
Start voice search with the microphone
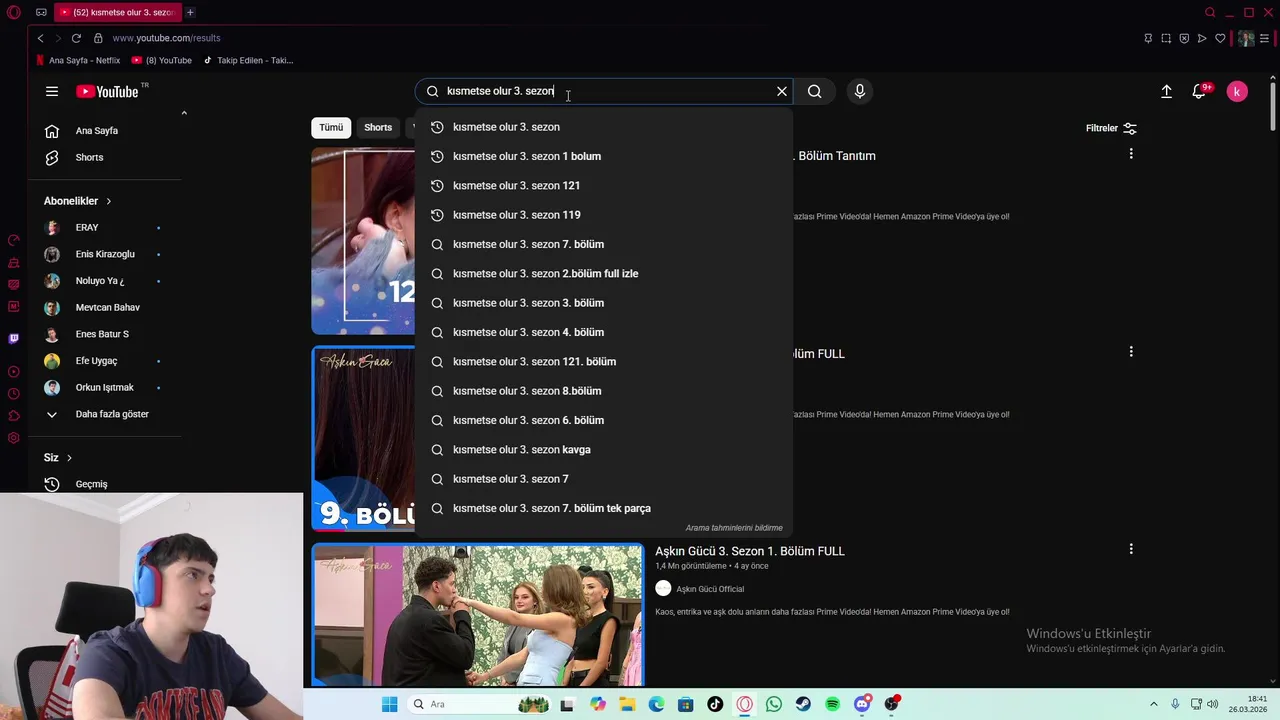860,91
